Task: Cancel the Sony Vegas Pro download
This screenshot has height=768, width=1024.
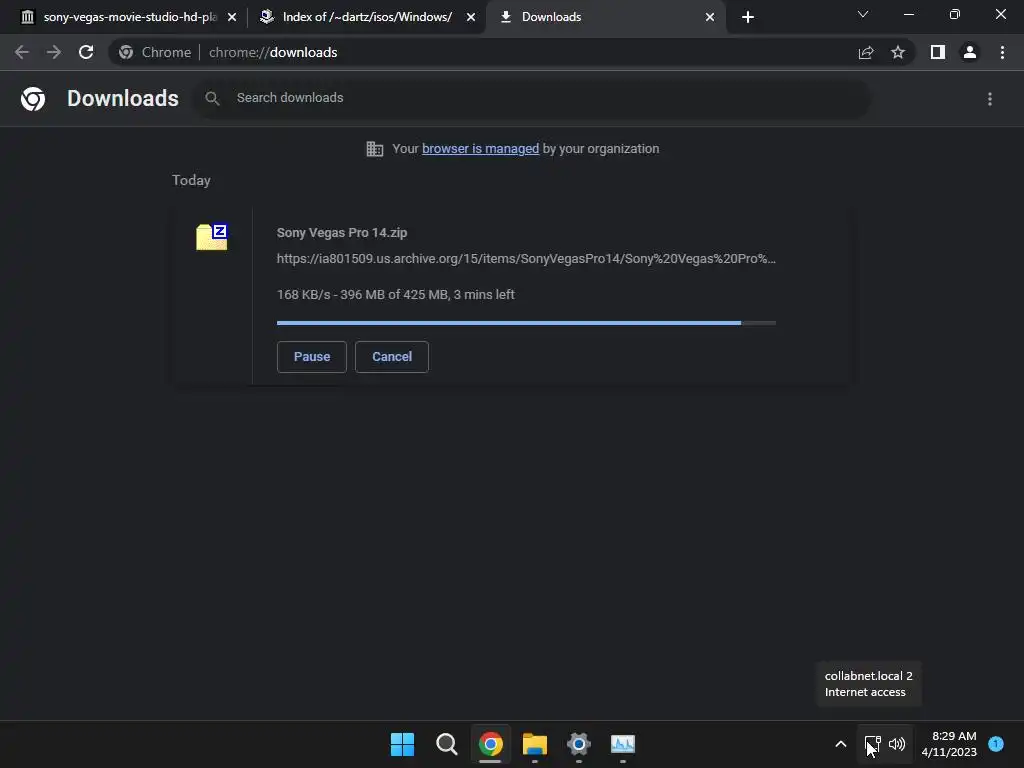Action: [392, 357]
